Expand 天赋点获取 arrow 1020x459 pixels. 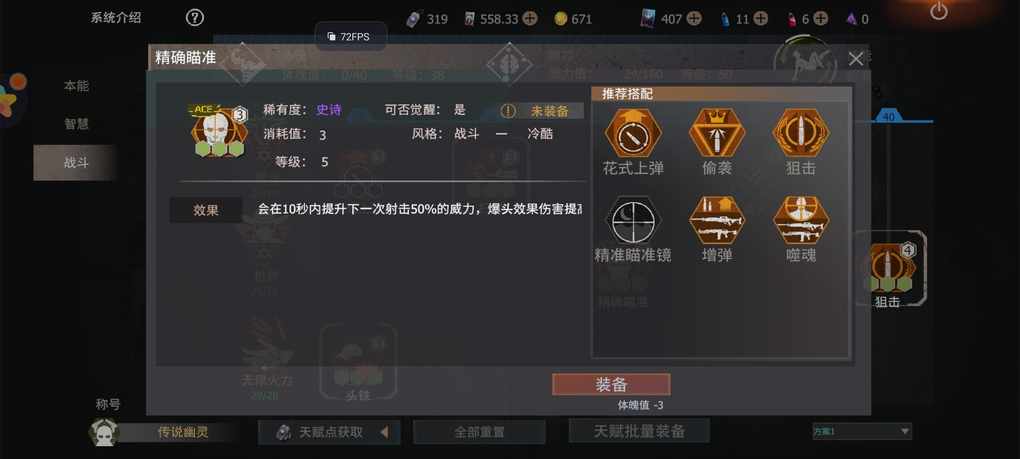[x=384, y=432]
